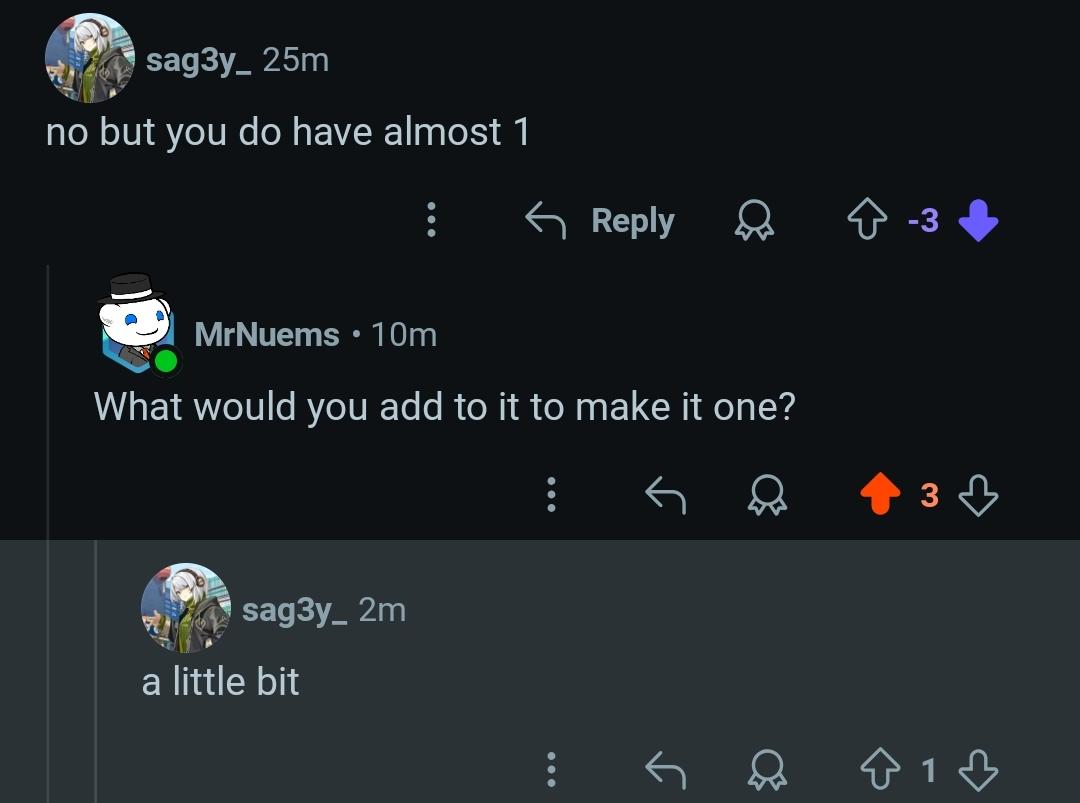View sag3y_ avatar on the 2m comment
Image resolution: width=1080 pixels, height=803 pixels.
coord(186,608)
